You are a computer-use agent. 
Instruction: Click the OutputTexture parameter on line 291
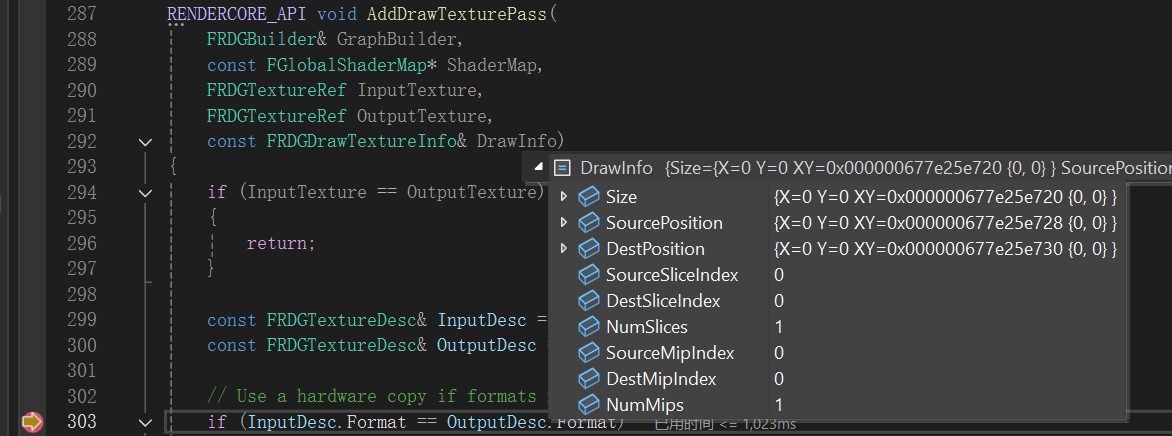coord(422,117)
